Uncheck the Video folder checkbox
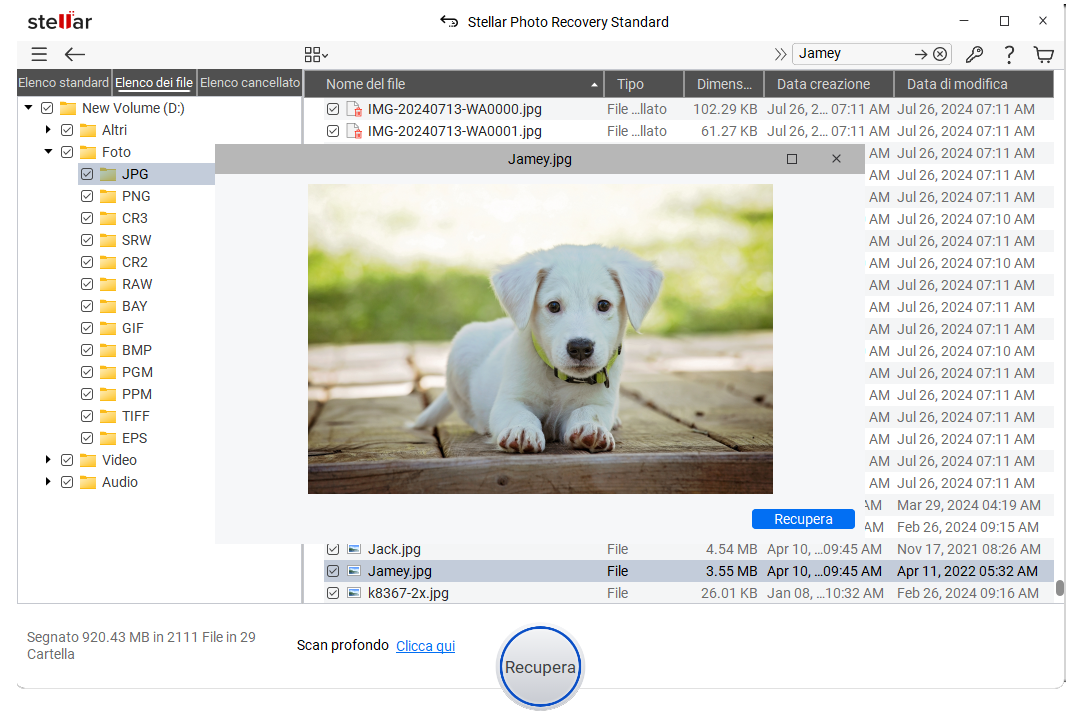The image size is (1082, 717). 67,460
